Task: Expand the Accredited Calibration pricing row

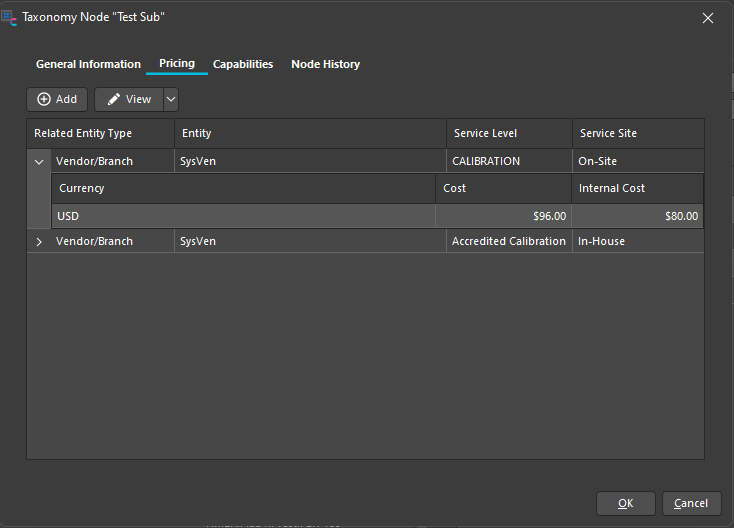Action: click(39, 241)
